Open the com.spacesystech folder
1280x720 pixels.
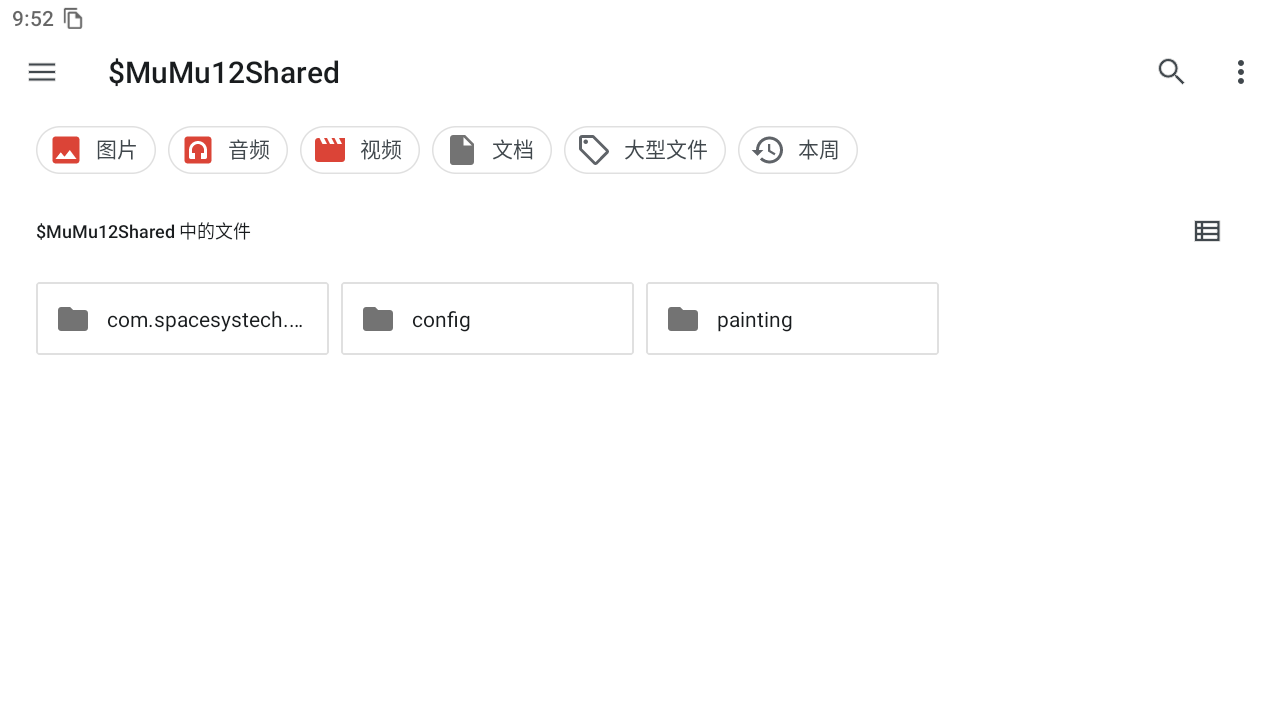[183, 319]
